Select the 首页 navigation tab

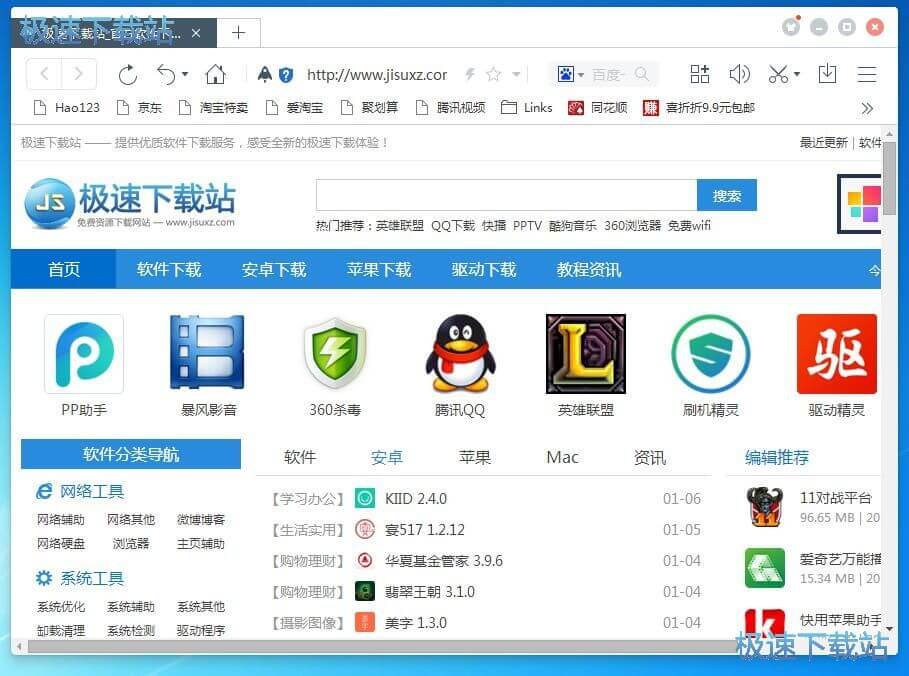click(x=64, y=270)
